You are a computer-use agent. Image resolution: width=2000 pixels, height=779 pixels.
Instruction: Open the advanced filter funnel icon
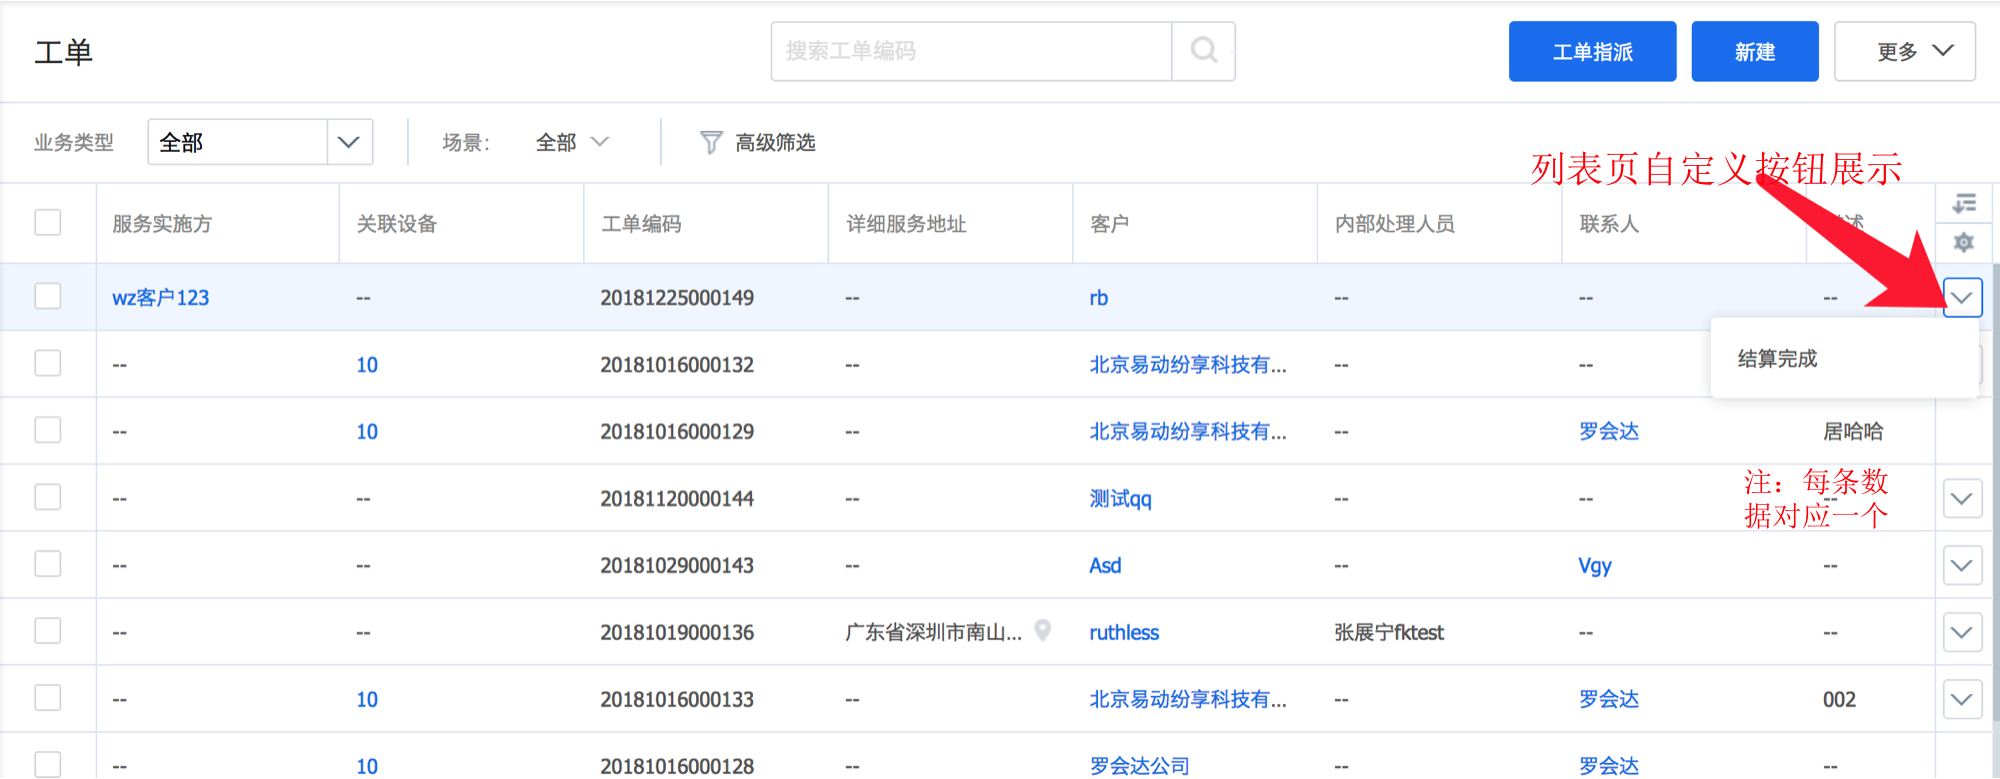tap(710, 143)
